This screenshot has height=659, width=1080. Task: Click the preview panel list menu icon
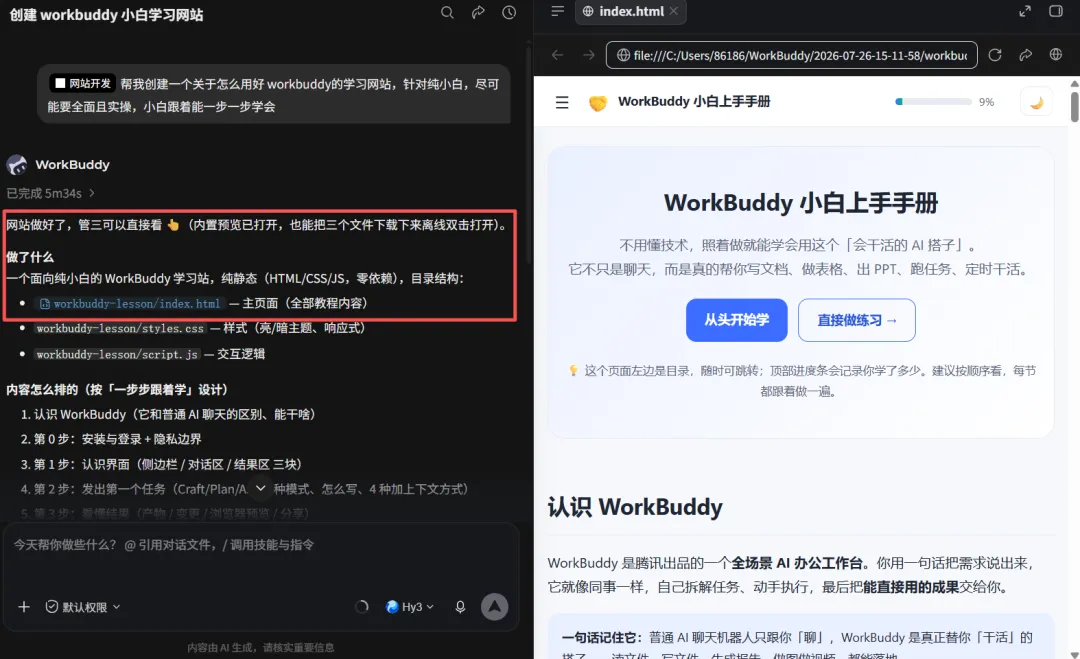click(558, 11)
